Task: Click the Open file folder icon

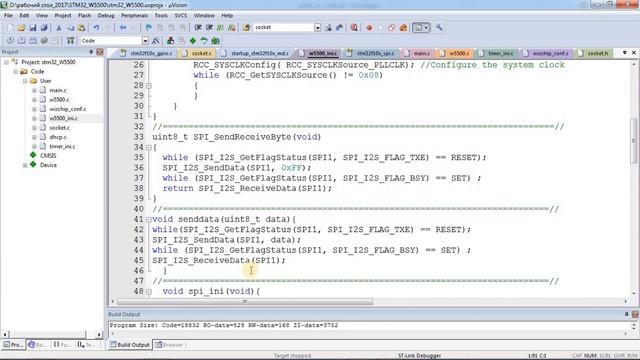Action: [21, 28]
